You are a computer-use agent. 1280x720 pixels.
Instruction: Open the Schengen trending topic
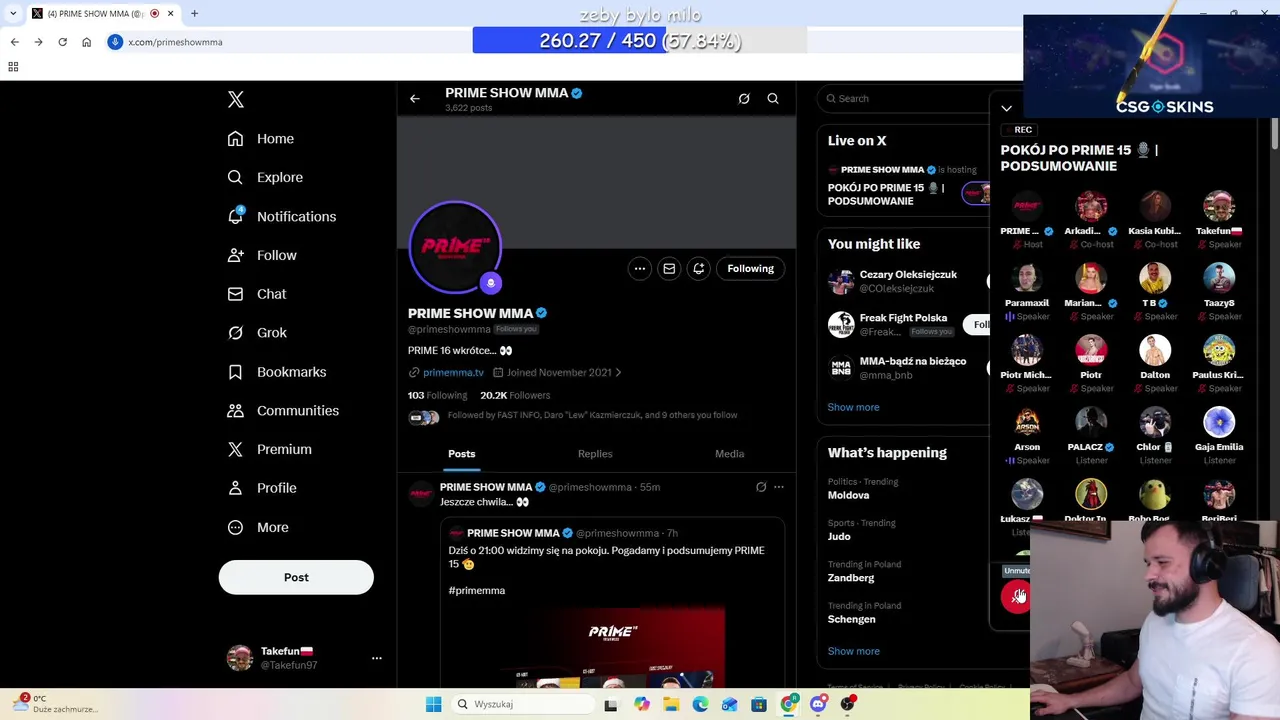coord(851,619)
